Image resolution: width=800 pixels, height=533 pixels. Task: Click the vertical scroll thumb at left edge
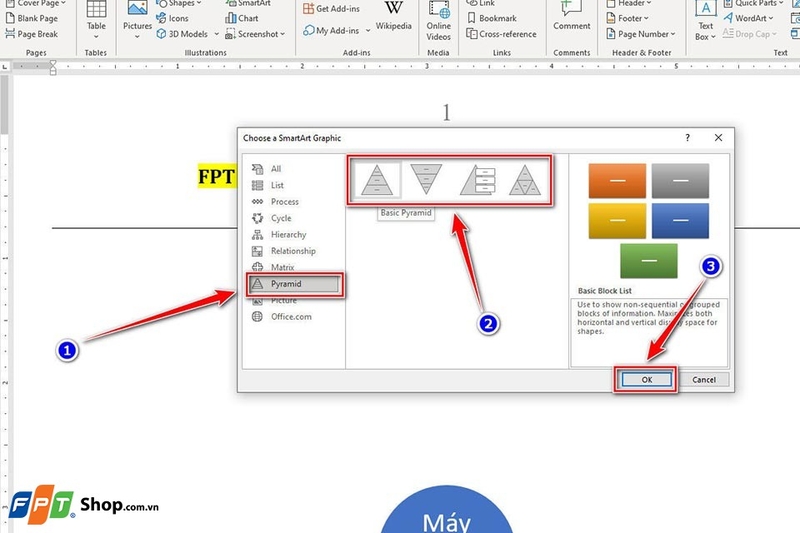(4, 105)
